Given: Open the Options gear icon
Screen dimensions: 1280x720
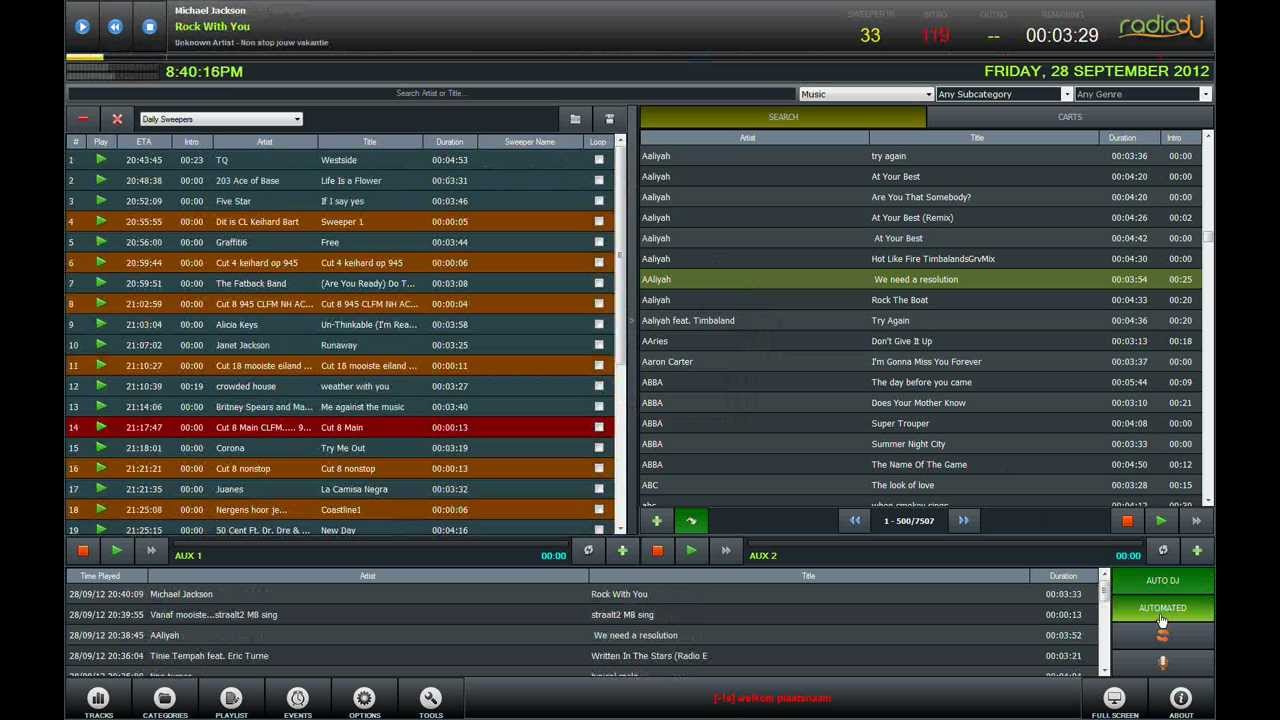Looking at the screenshot, I should [x=364, y=702].
